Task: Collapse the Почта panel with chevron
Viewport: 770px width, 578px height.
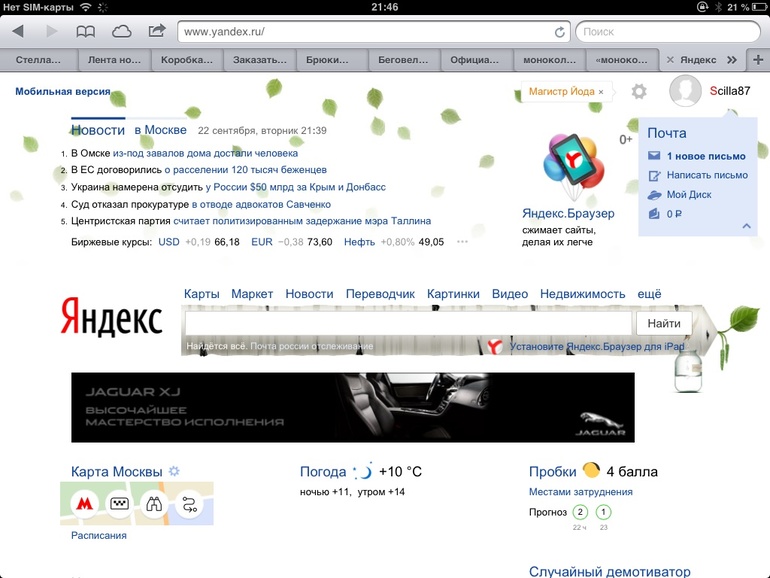Action: coord(745,226)
